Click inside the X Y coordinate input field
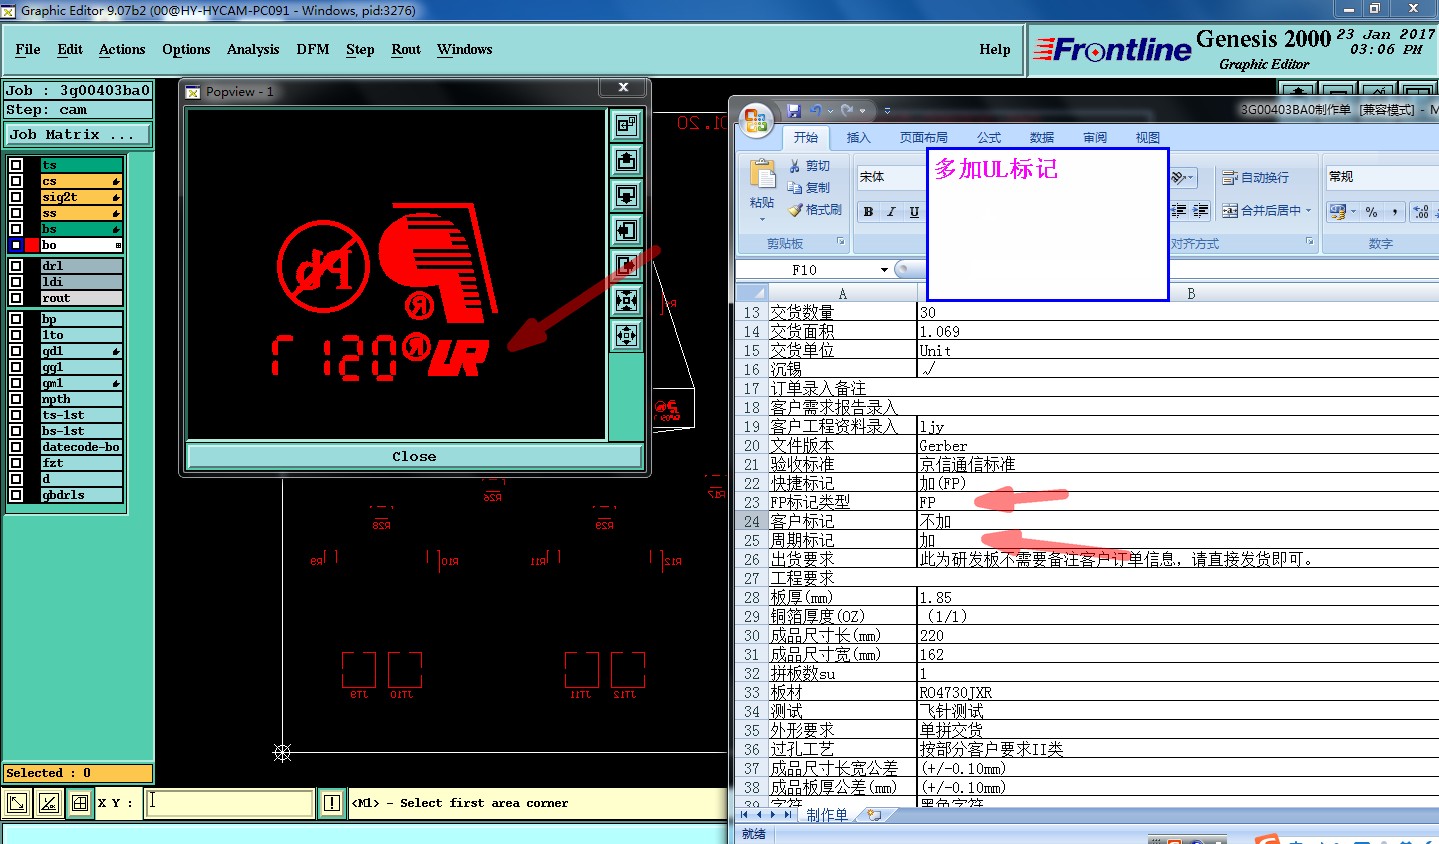The width and height of the screenshot is (1439, 844). click(x=229, y=803)
